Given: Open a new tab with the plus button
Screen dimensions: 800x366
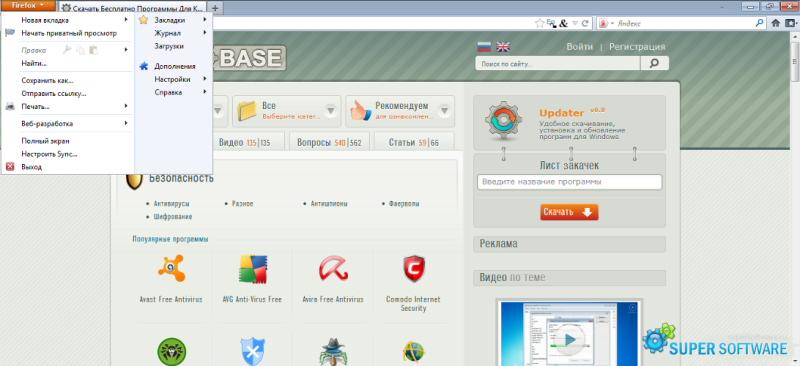Looking at the screenshot, I should pyautogui.click(x=215, y=8).
